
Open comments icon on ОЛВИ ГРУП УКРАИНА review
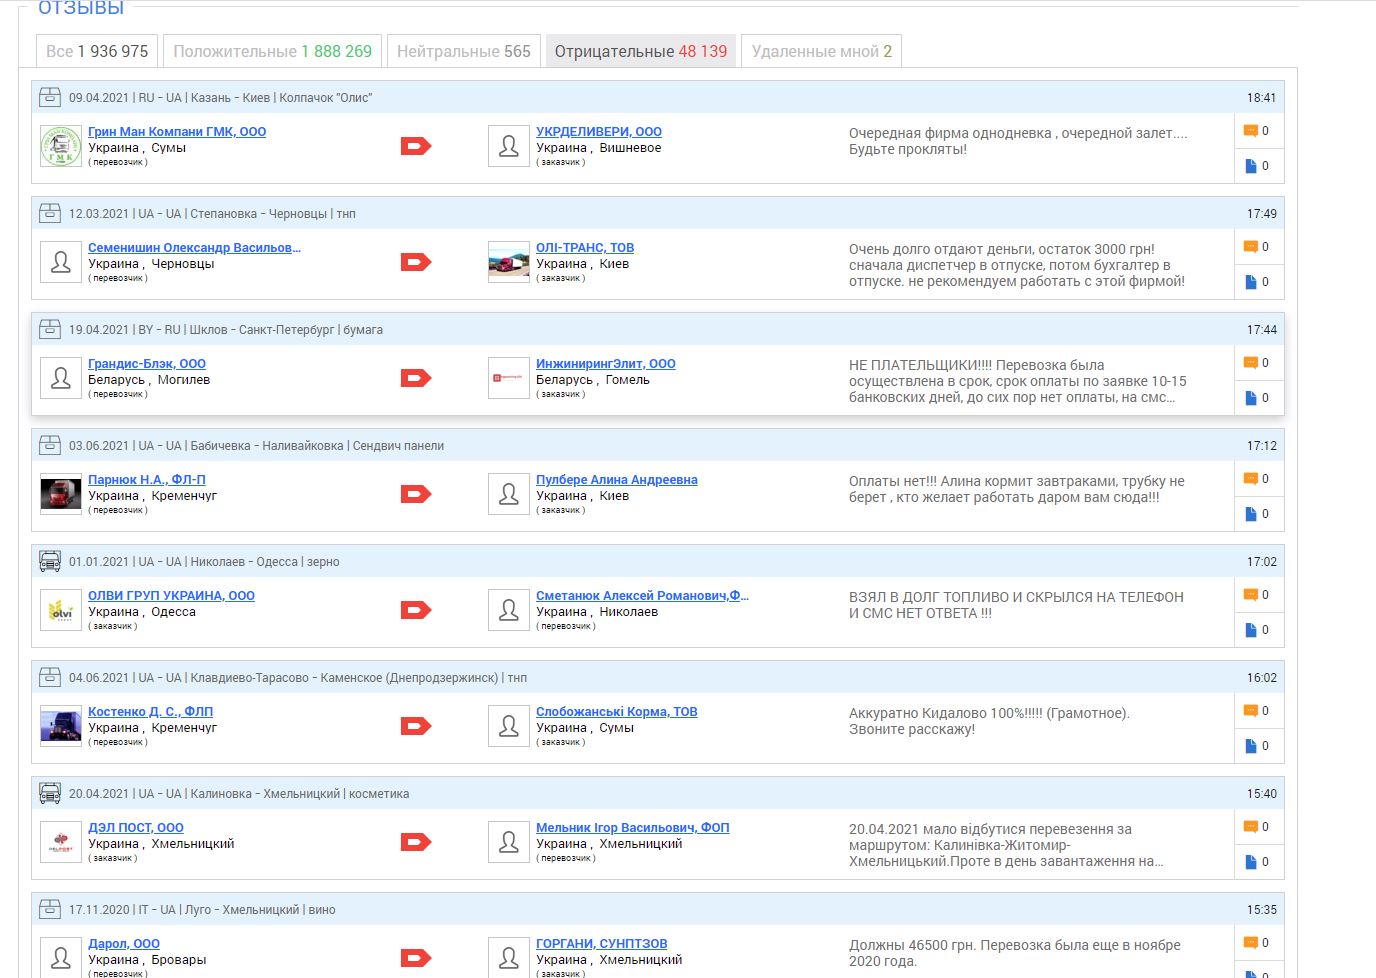pyautogui.click(x=1250, y=595)
